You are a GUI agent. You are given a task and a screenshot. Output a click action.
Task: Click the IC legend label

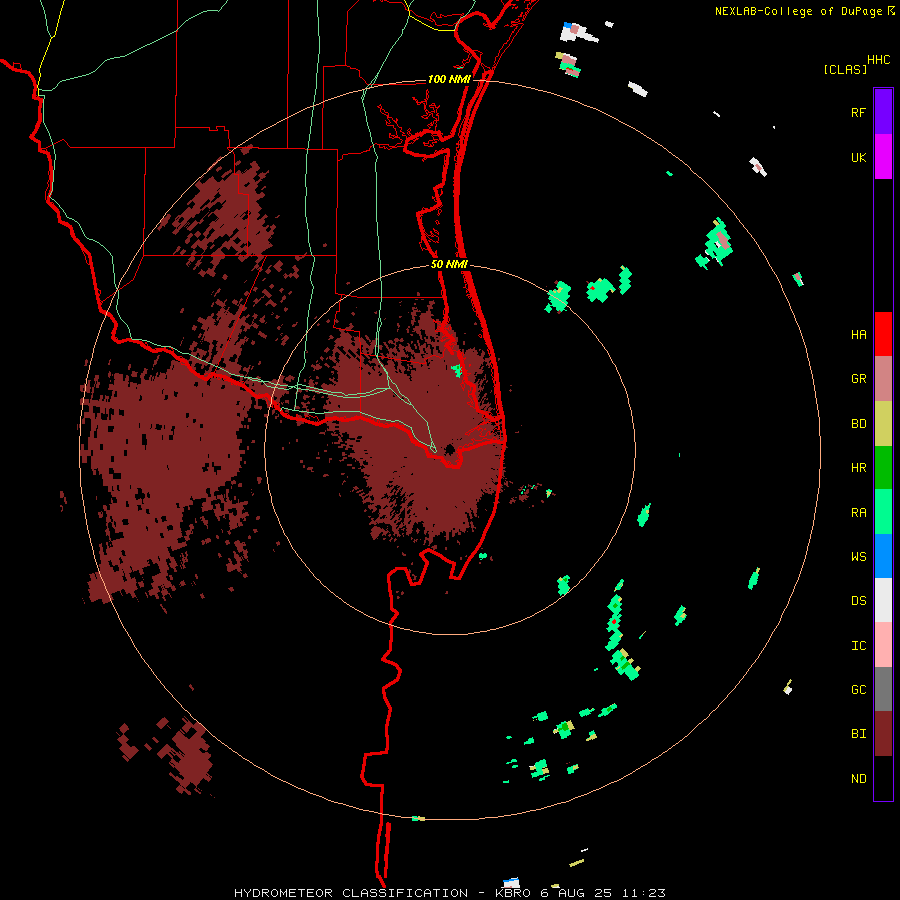click(x=858, y=646)
